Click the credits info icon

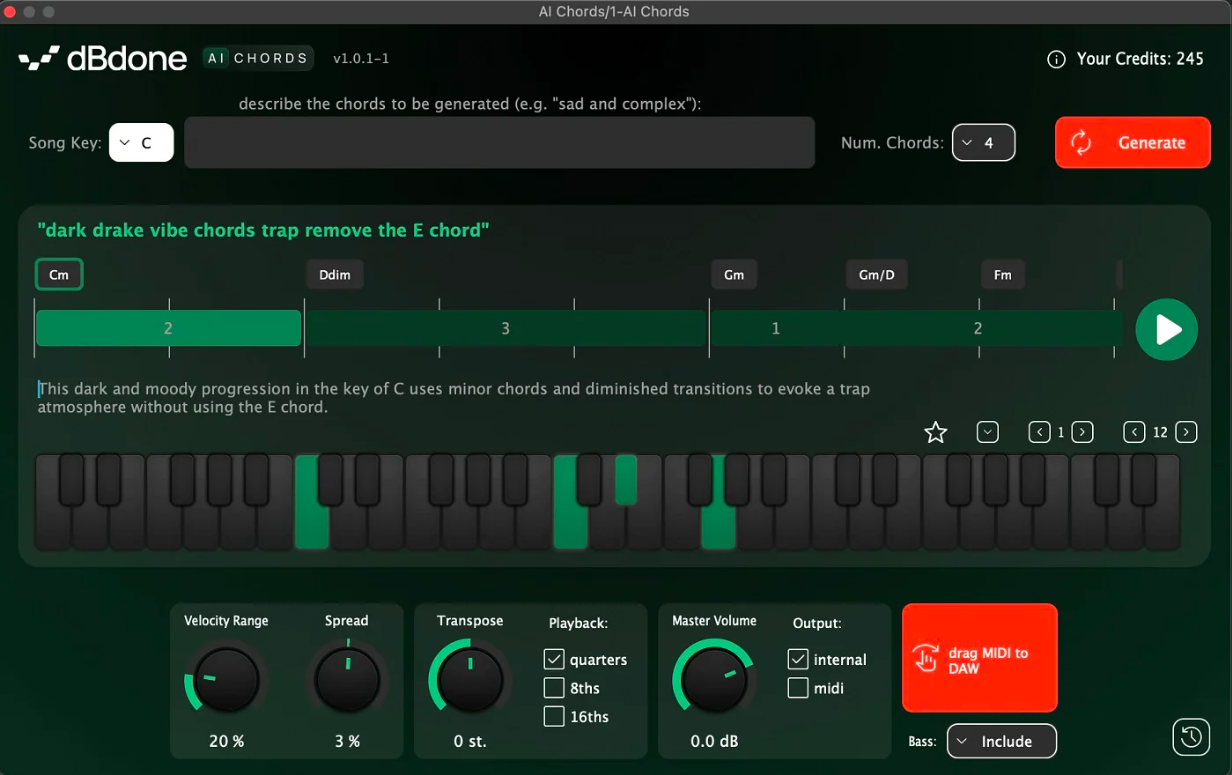point(1056,59)
